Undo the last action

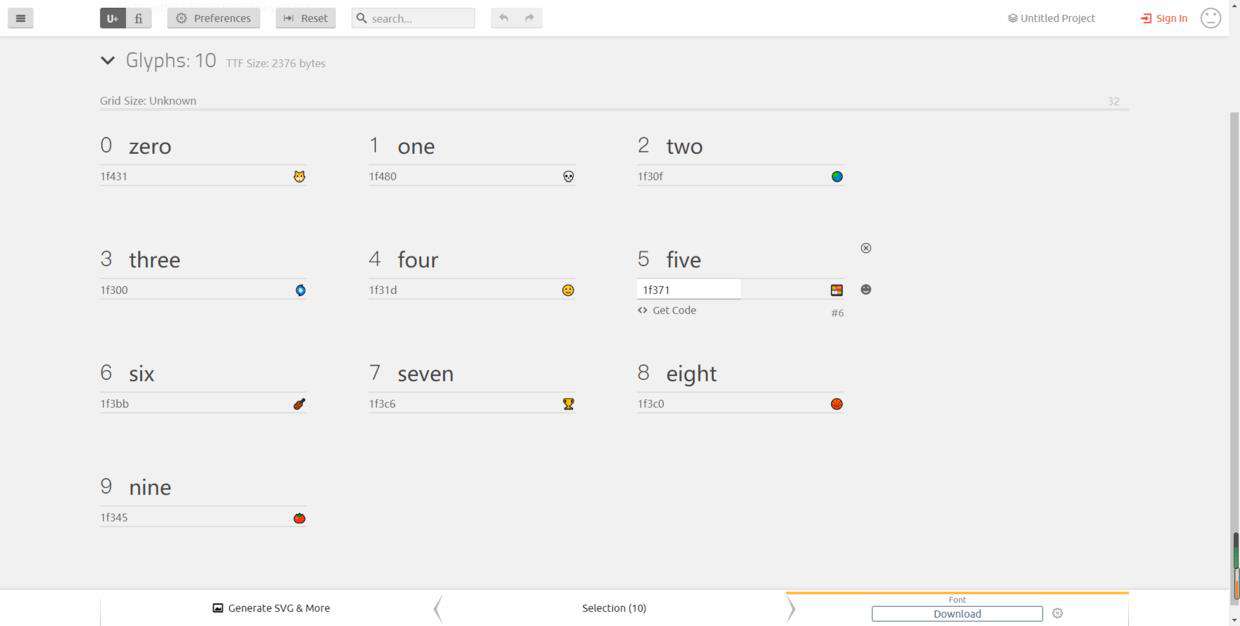(x=504, y=18)
